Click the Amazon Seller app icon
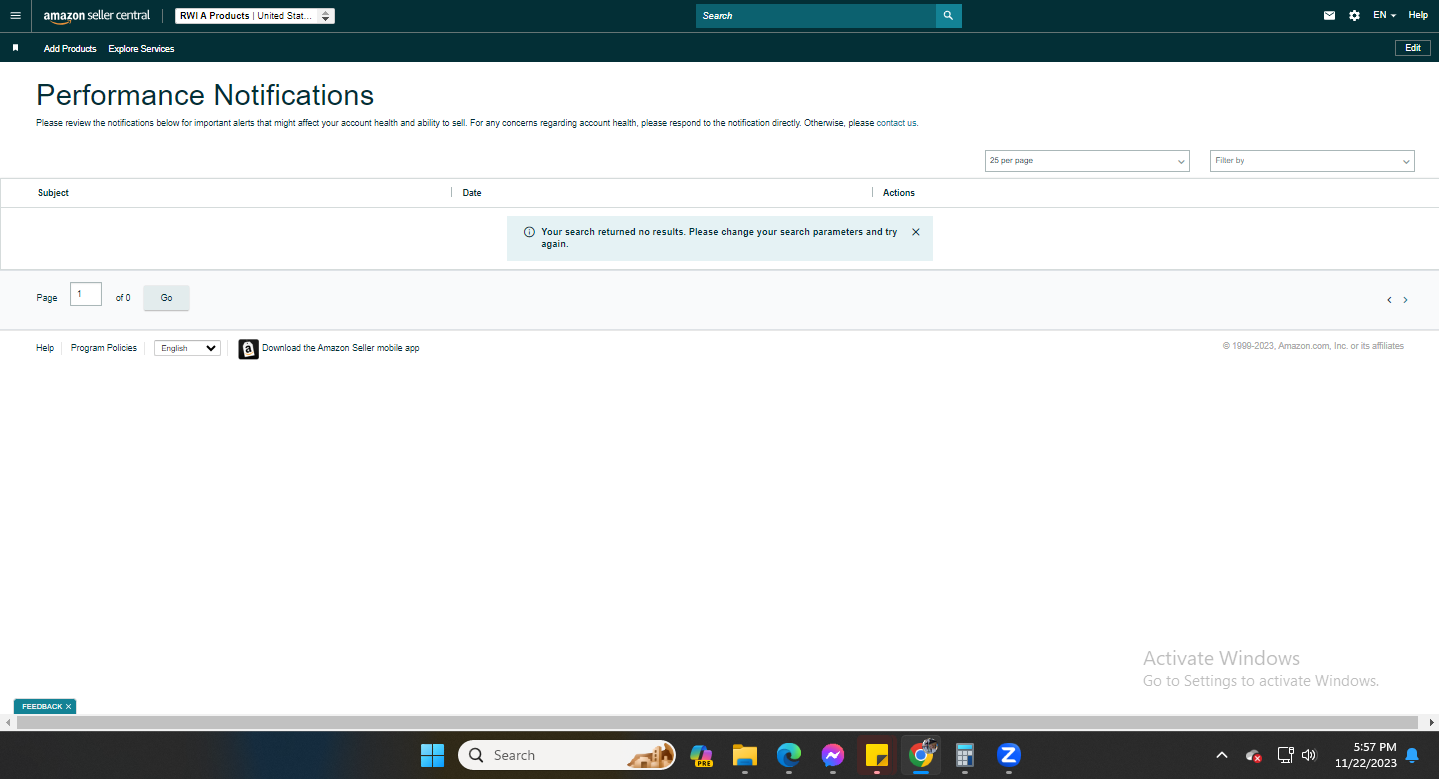 (248, 349)
